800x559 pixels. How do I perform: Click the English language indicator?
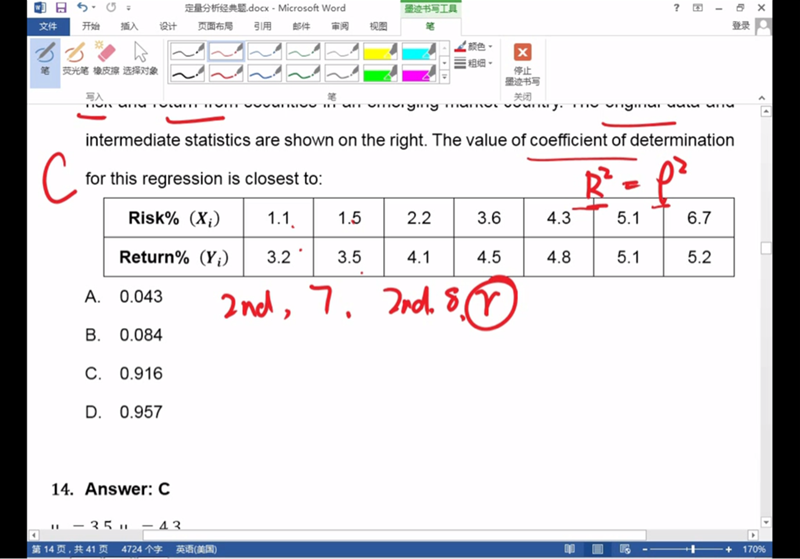(196, 549)
